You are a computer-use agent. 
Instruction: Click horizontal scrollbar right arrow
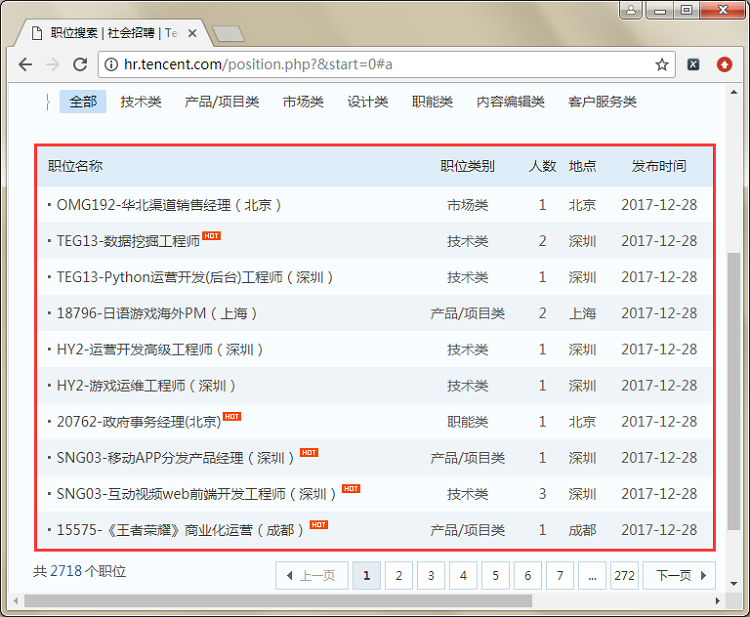(x=717, y=601)
